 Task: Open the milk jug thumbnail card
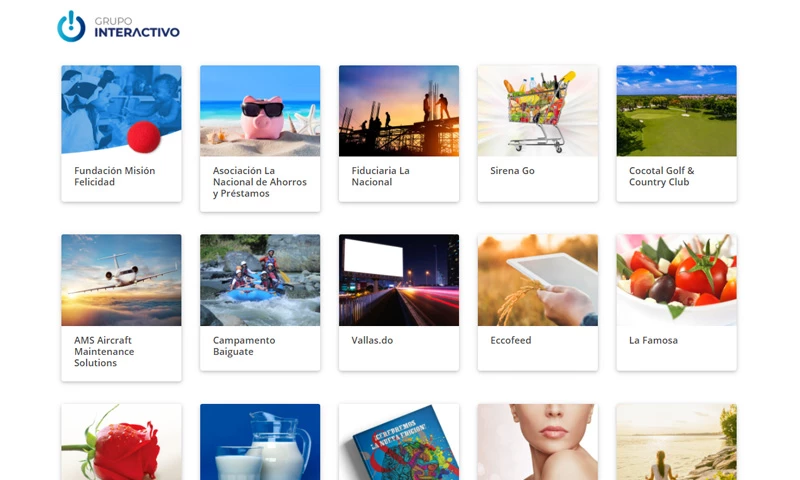(x=260, y=442)
